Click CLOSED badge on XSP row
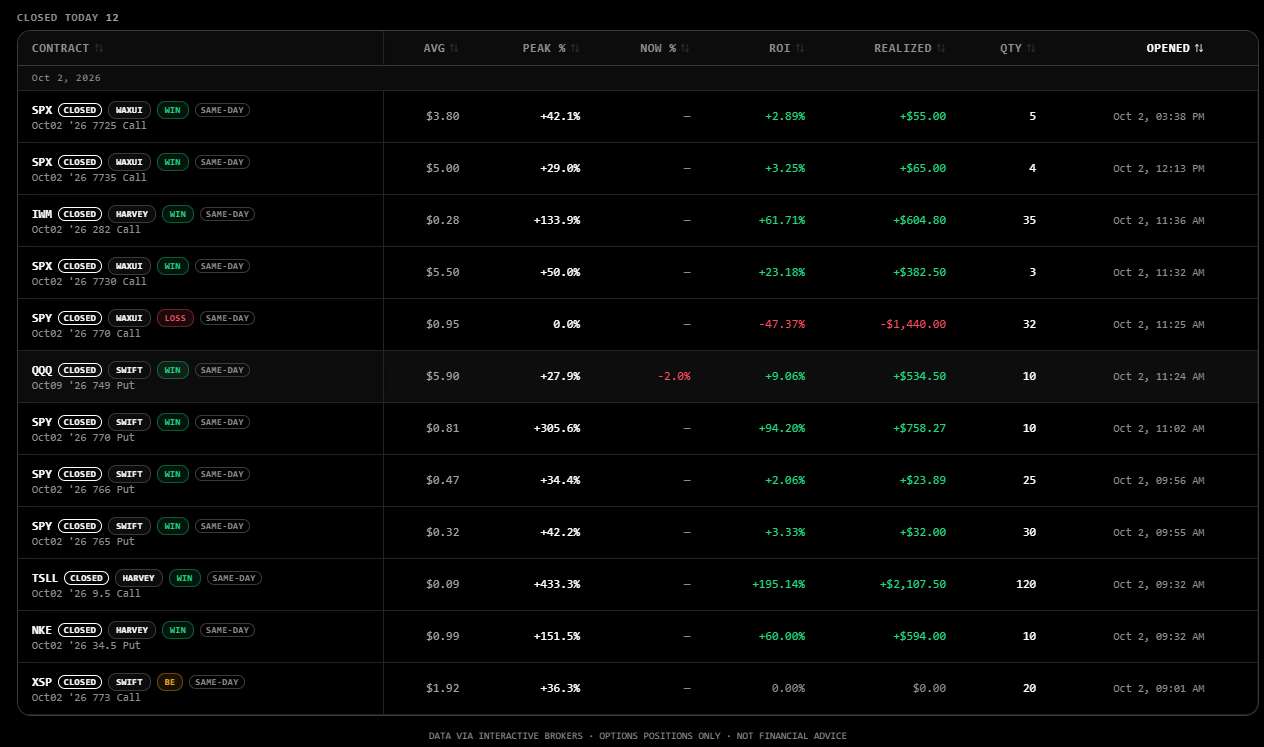Viewport: 1264px width, 747px height. [x=80, y=682]
